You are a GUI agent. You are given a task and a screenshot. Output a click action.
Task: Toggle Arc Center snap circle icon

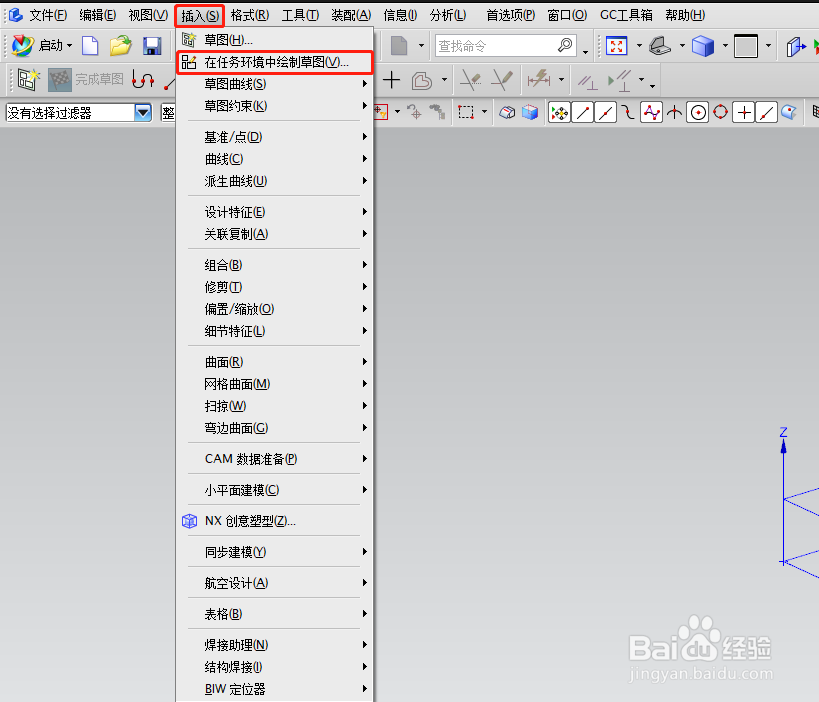pos(698,112)
